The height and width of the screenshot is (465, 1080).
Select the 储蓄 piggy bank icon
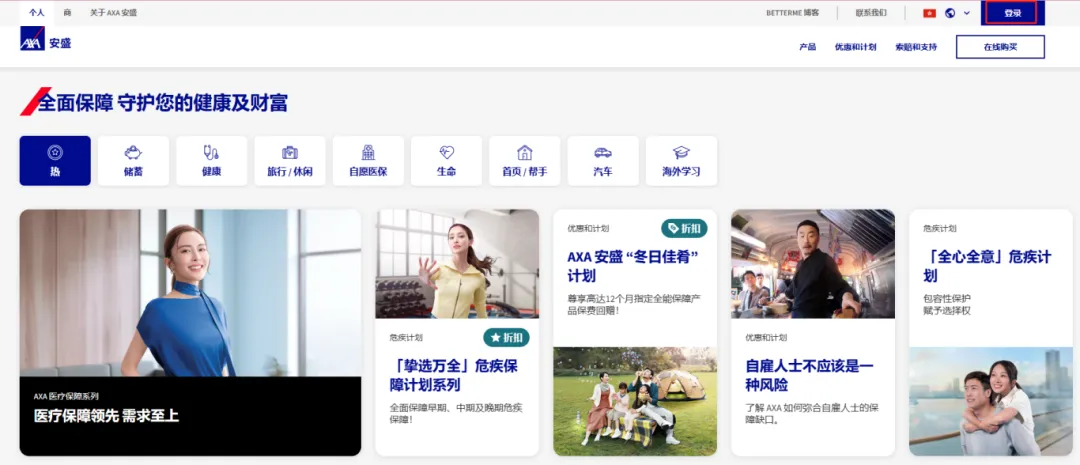coord(134,152)
